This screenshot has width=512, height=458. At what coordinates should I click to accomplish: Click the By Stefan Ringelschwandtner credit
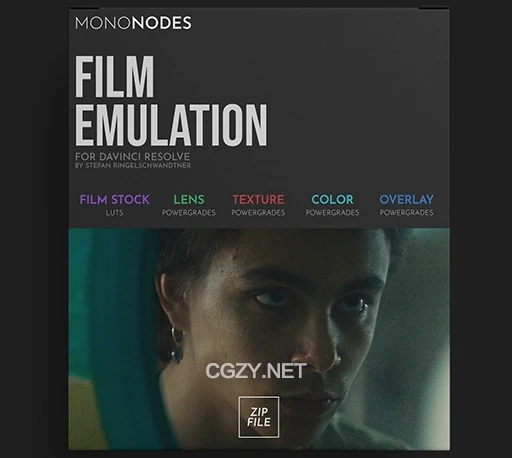click(x=133, y=166)
